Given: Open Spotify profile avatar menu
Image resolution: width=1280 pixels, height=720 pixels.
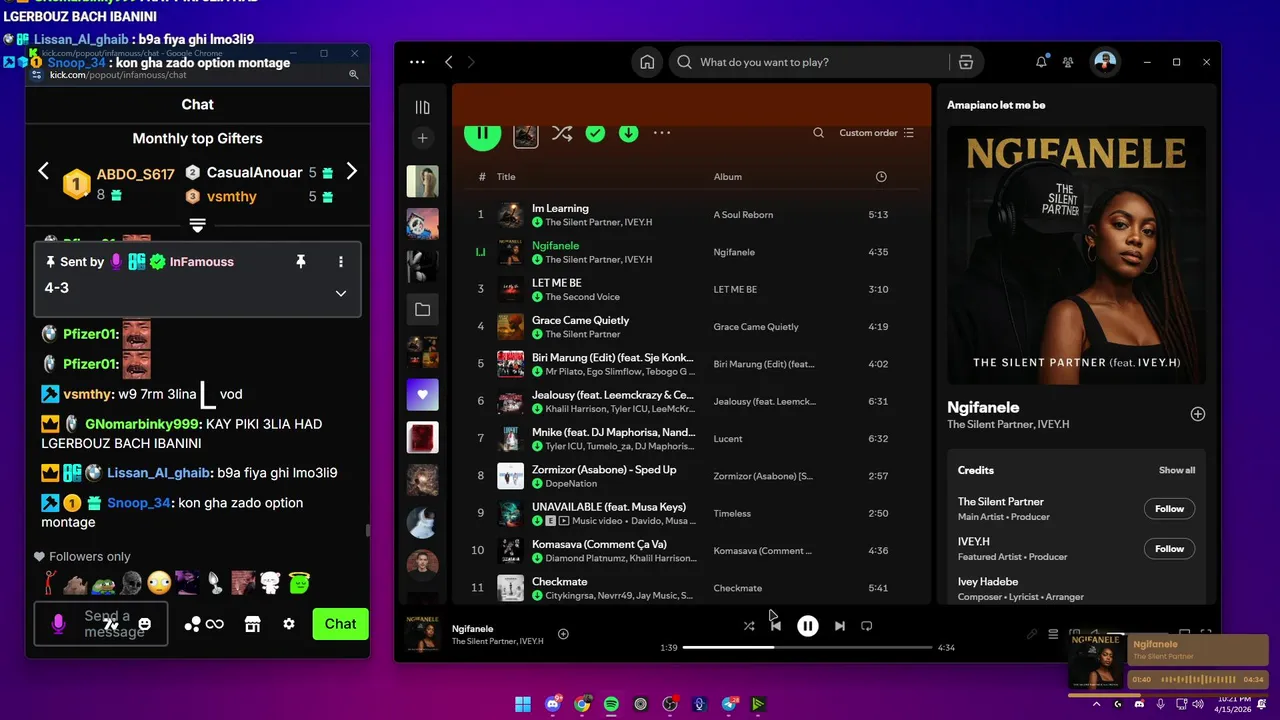Looking at the screenshot, I should point(1105,62).
